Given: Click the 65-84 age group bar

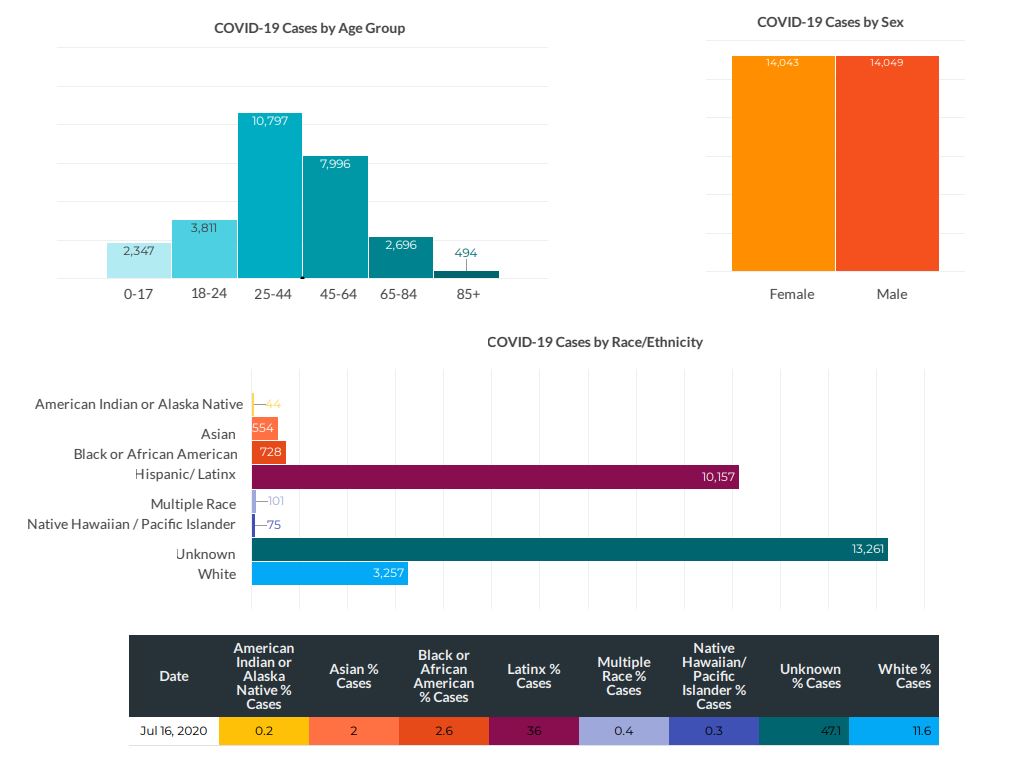Looking at the screenshot, I should (x=400, y=257).
